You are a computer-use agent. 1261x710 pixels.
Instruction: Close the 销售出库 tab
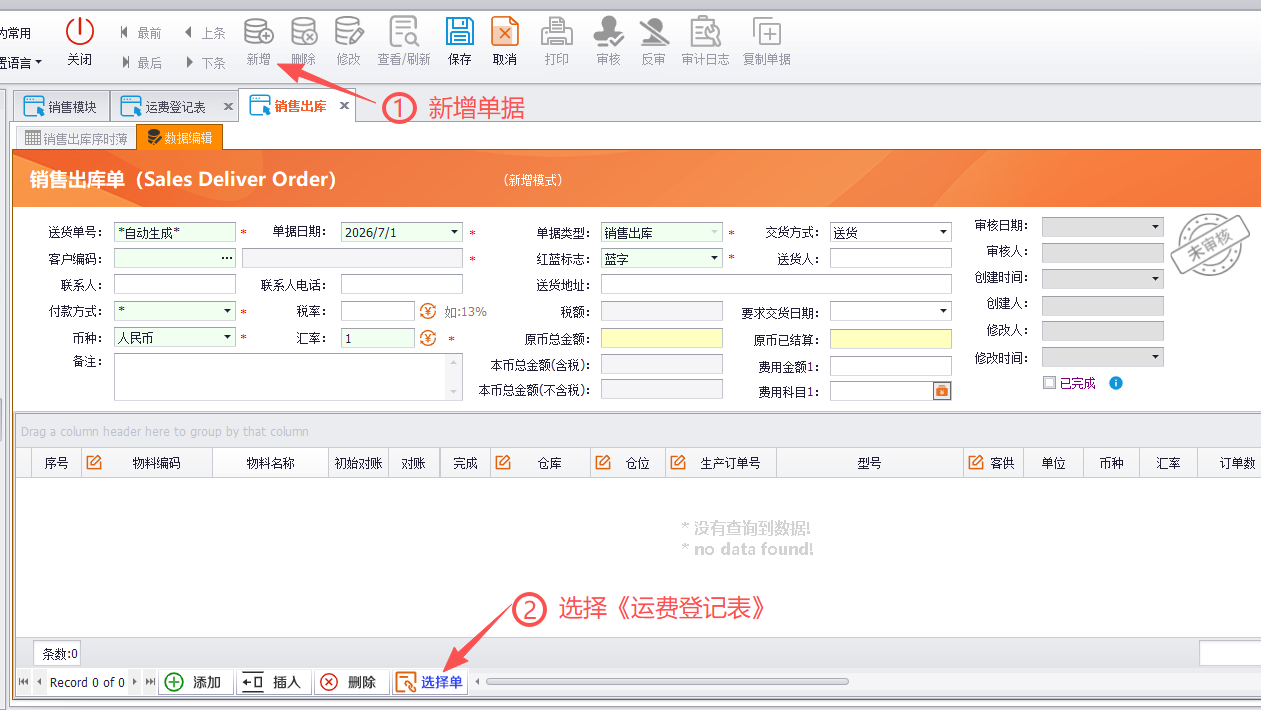tap(344, 105)
